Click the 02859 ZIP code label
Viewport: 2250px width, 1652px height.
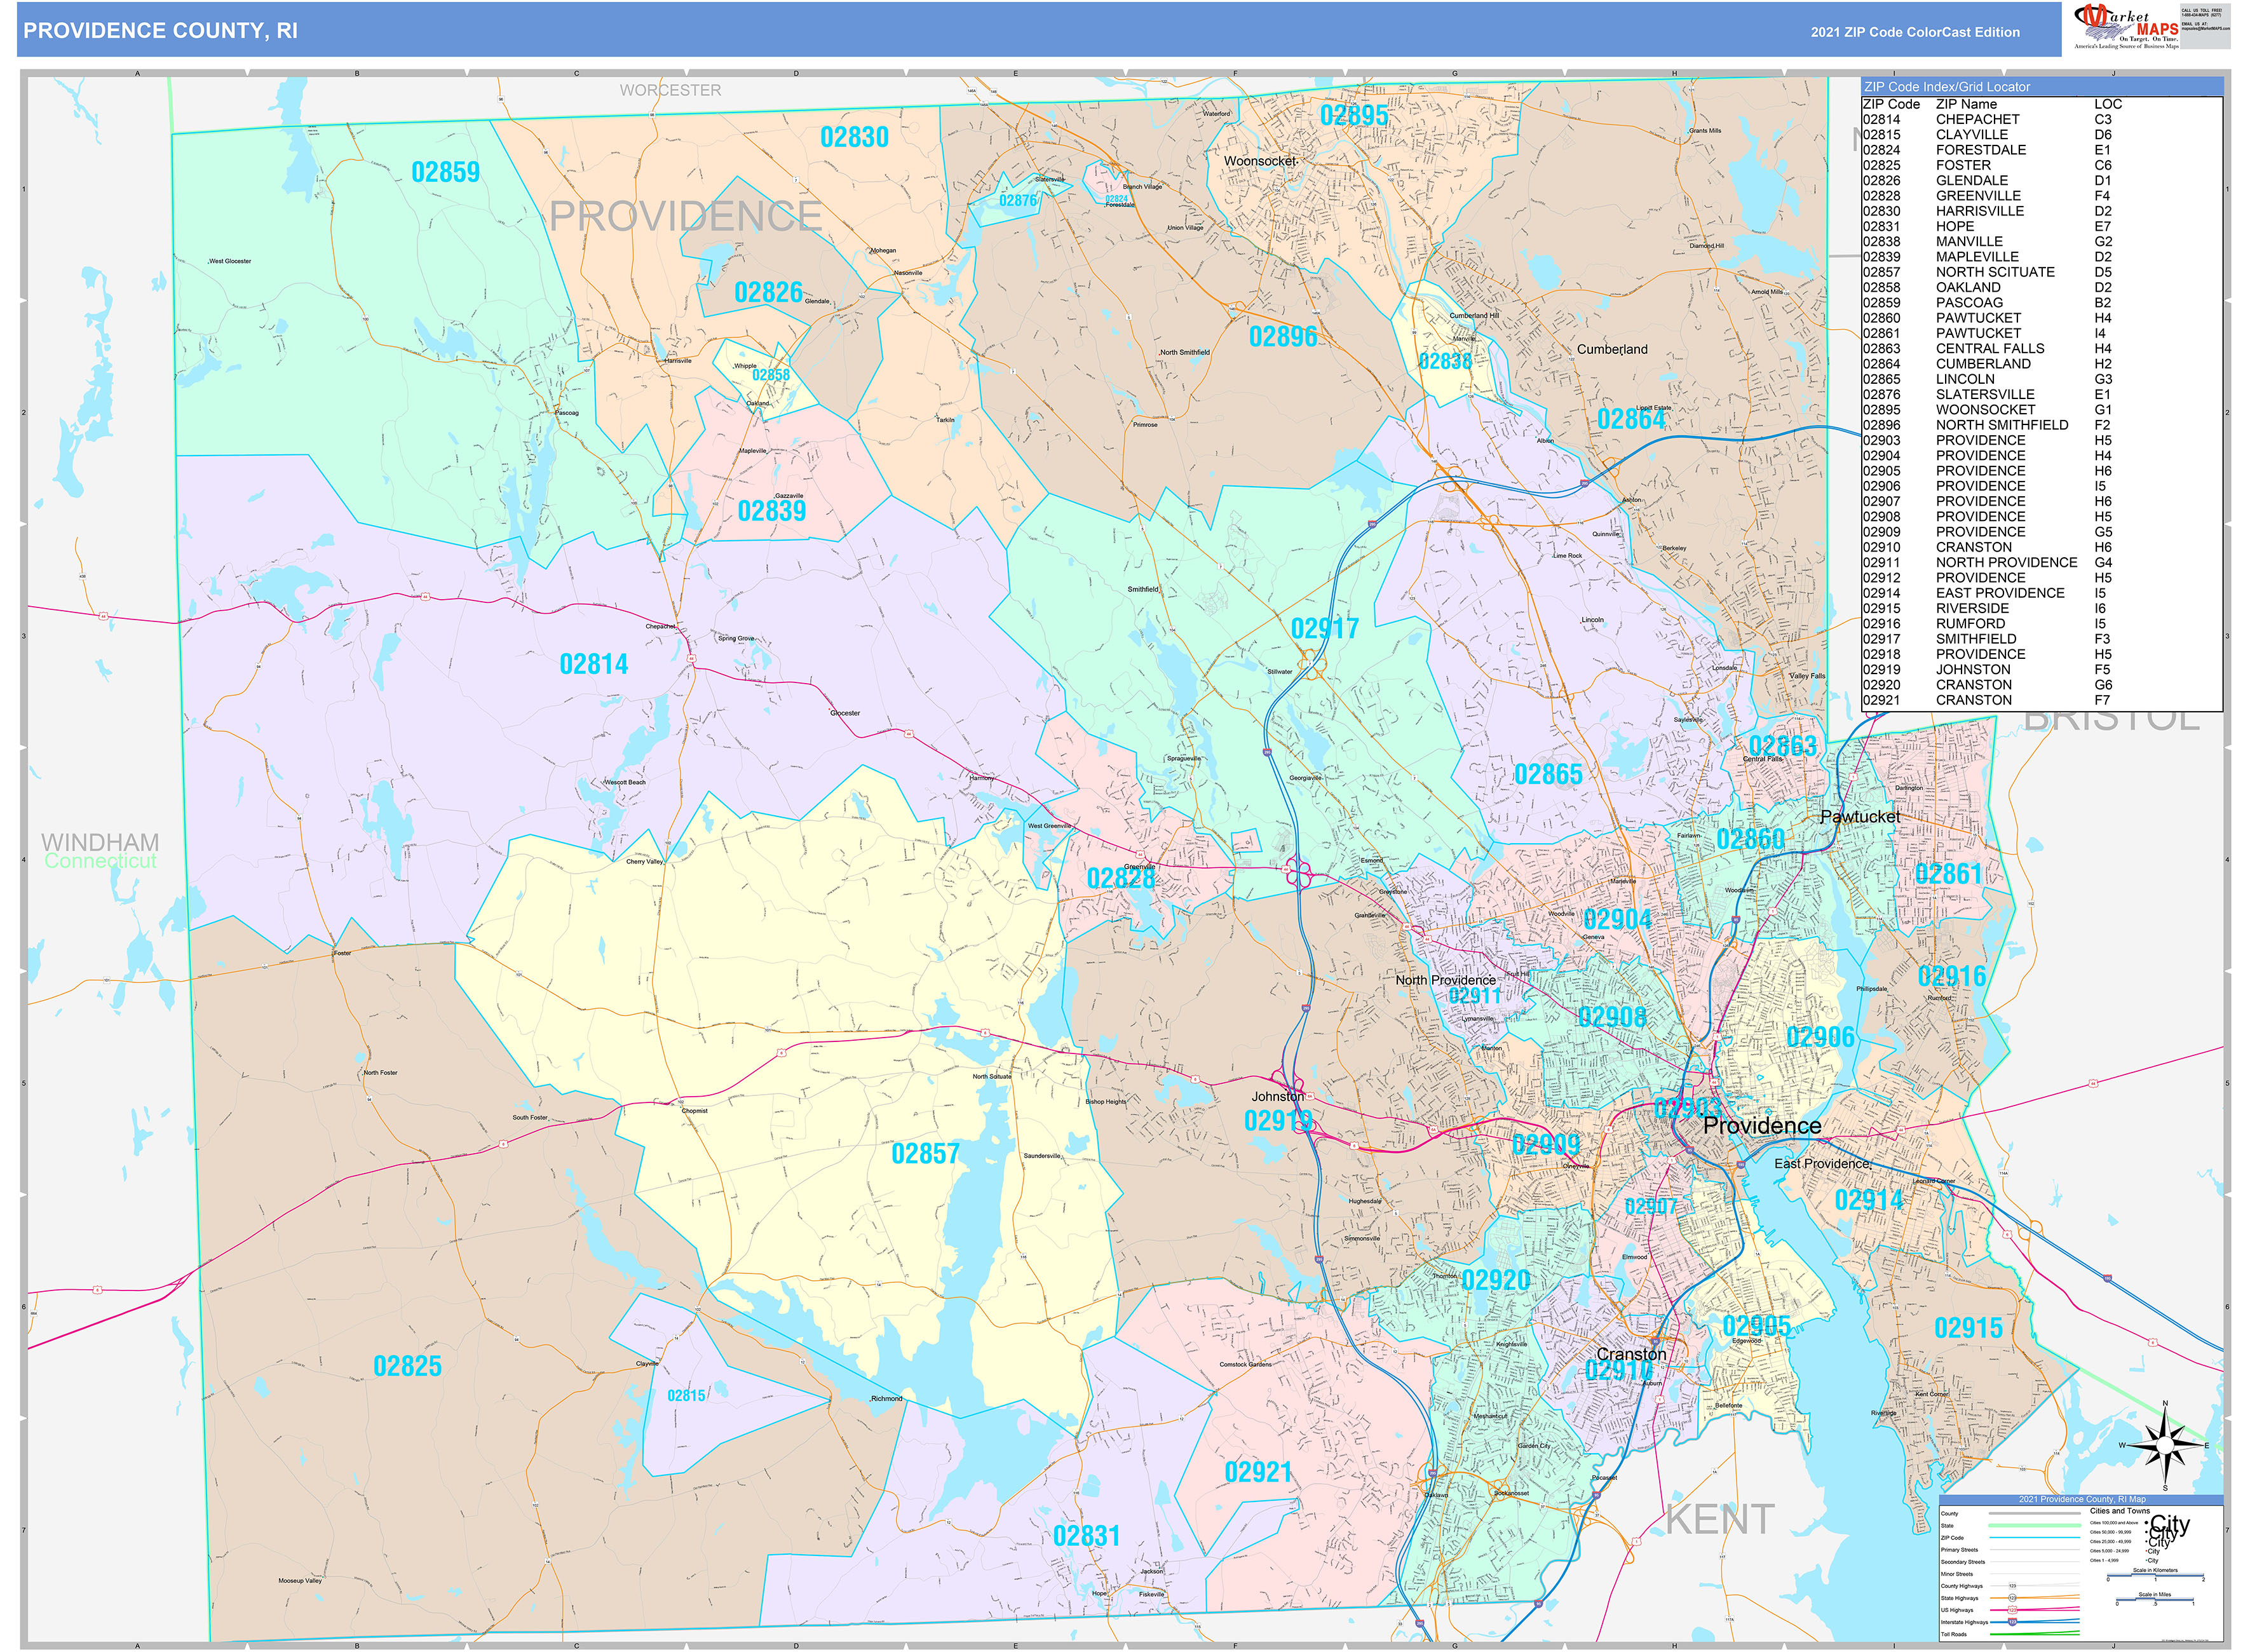click(445, 172)
